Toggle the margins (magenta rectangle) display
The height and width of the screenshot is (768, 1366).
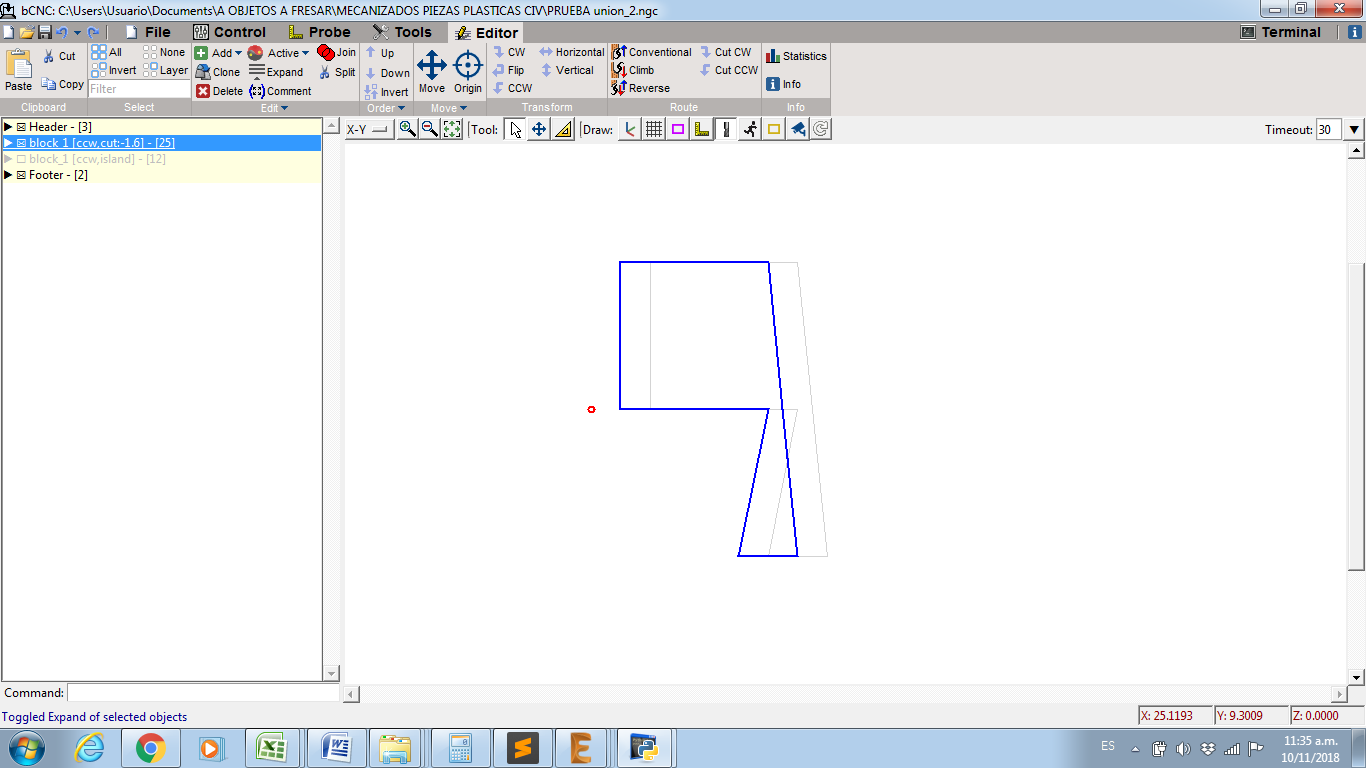[x=678, y=129]
